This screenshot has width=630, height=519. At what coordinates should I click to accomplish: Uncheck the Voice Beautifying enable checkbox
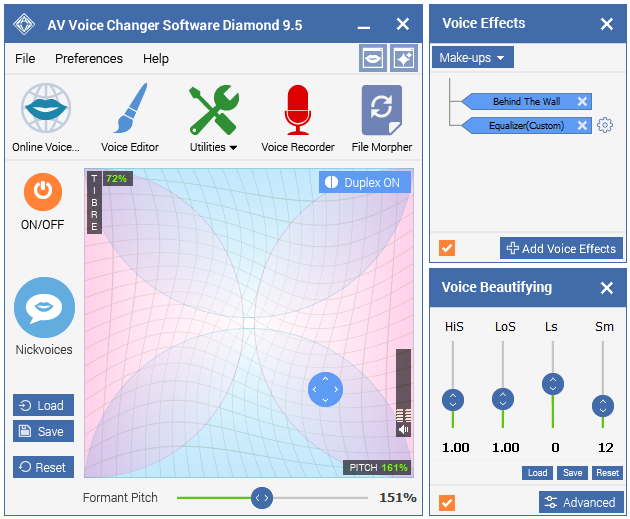(x=447, y=502)
